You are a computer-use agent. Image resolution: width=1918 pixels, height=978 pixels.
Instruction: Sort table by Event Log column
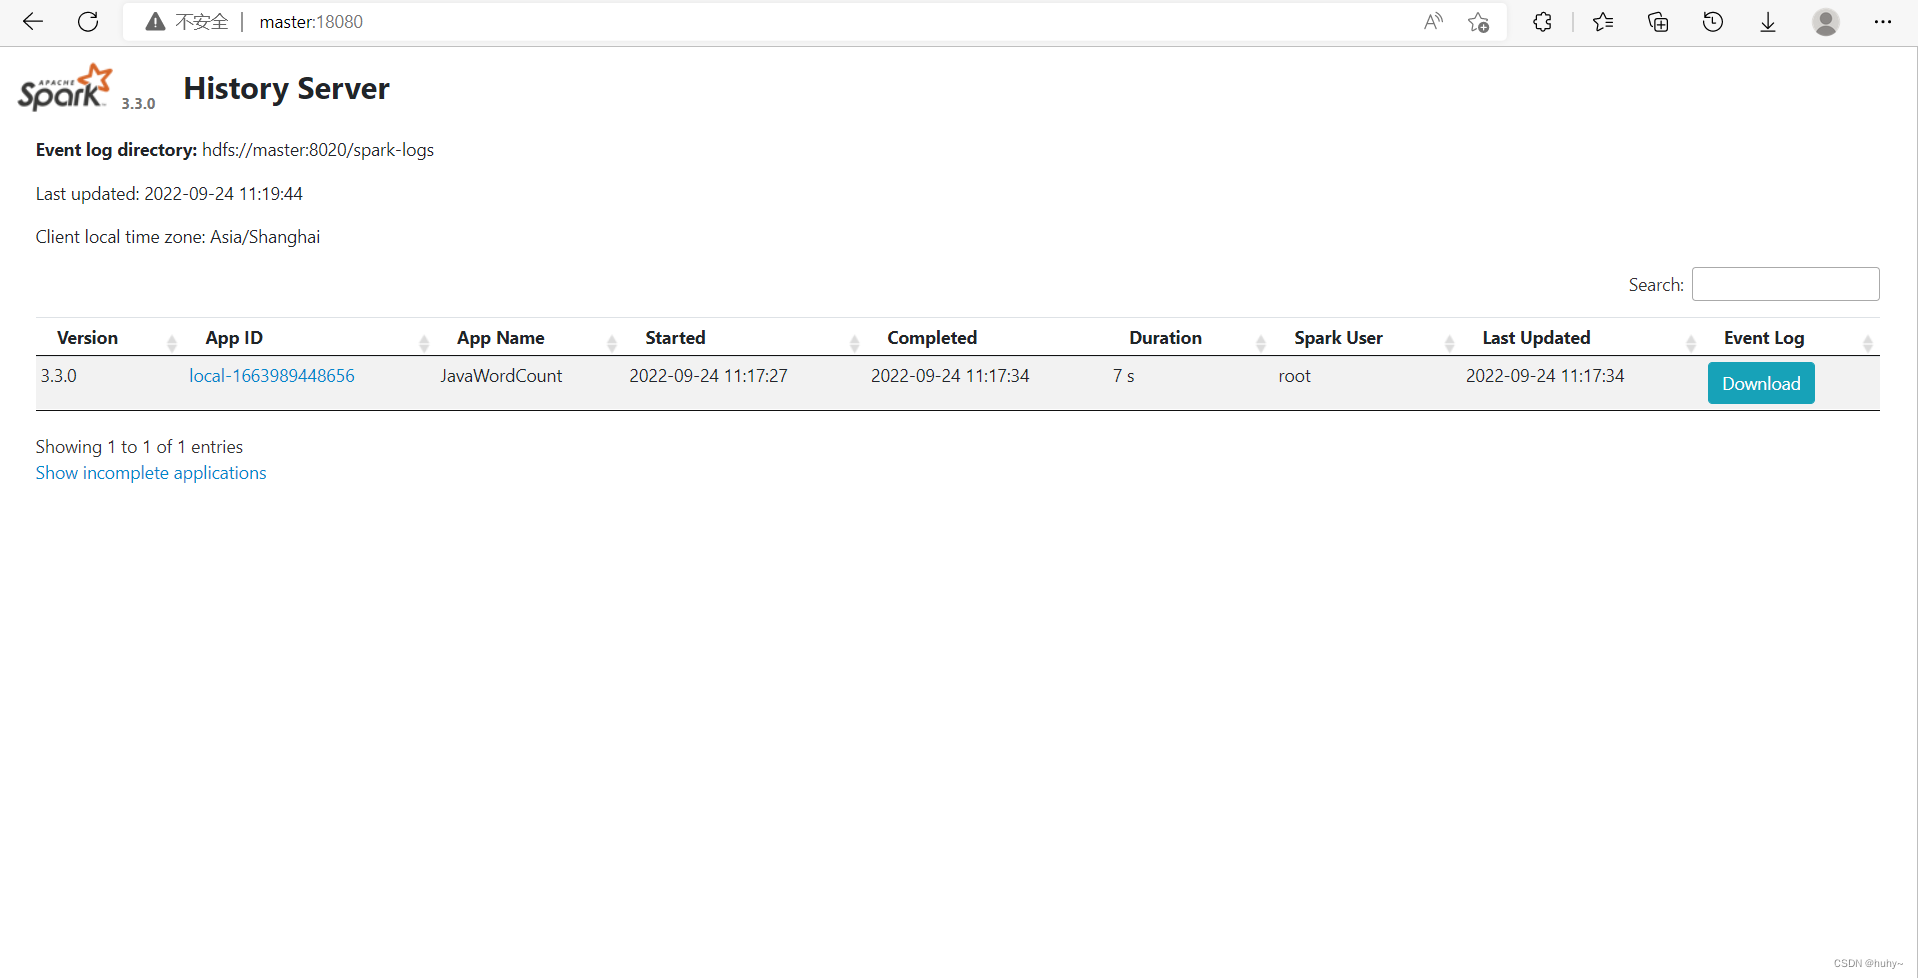(1764, 338)
